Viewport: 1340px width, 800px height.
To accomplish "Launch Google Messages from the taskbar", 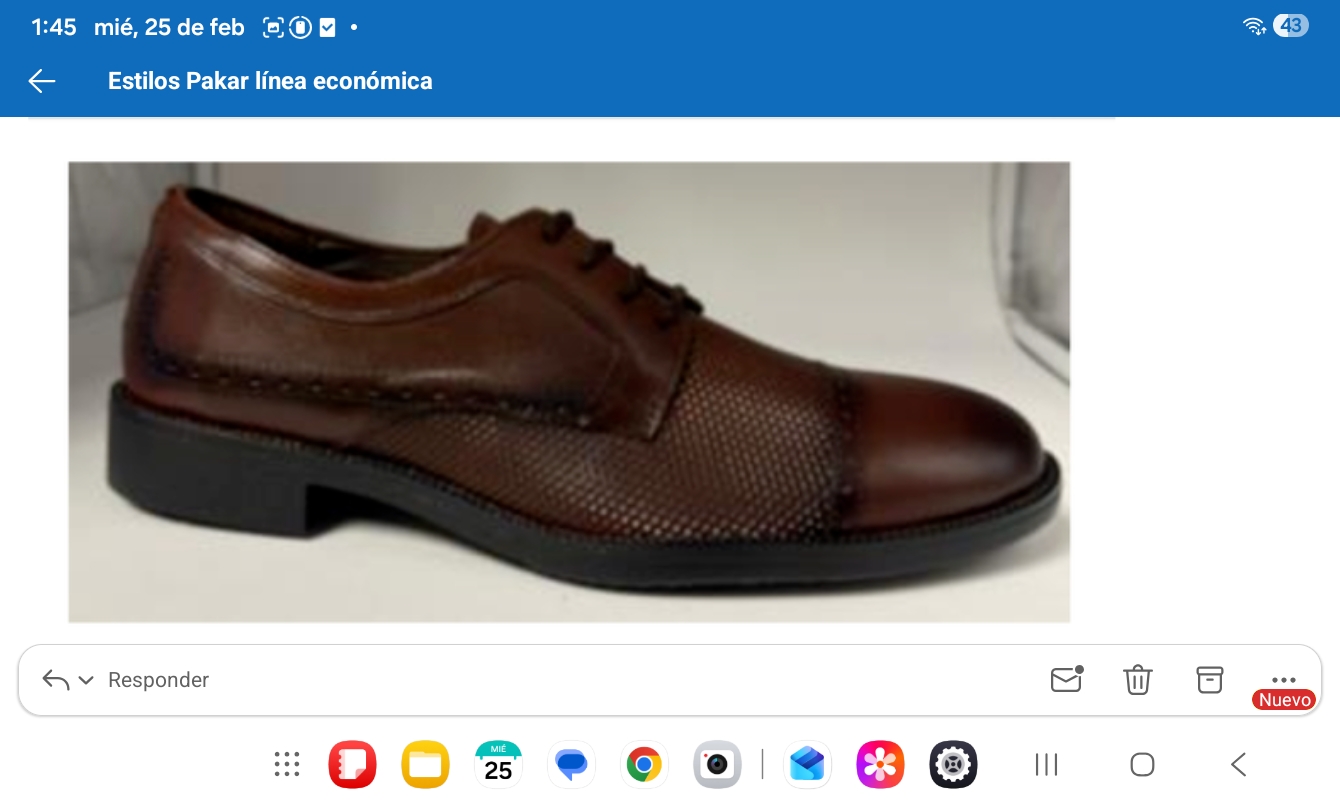I will (571, 765).
